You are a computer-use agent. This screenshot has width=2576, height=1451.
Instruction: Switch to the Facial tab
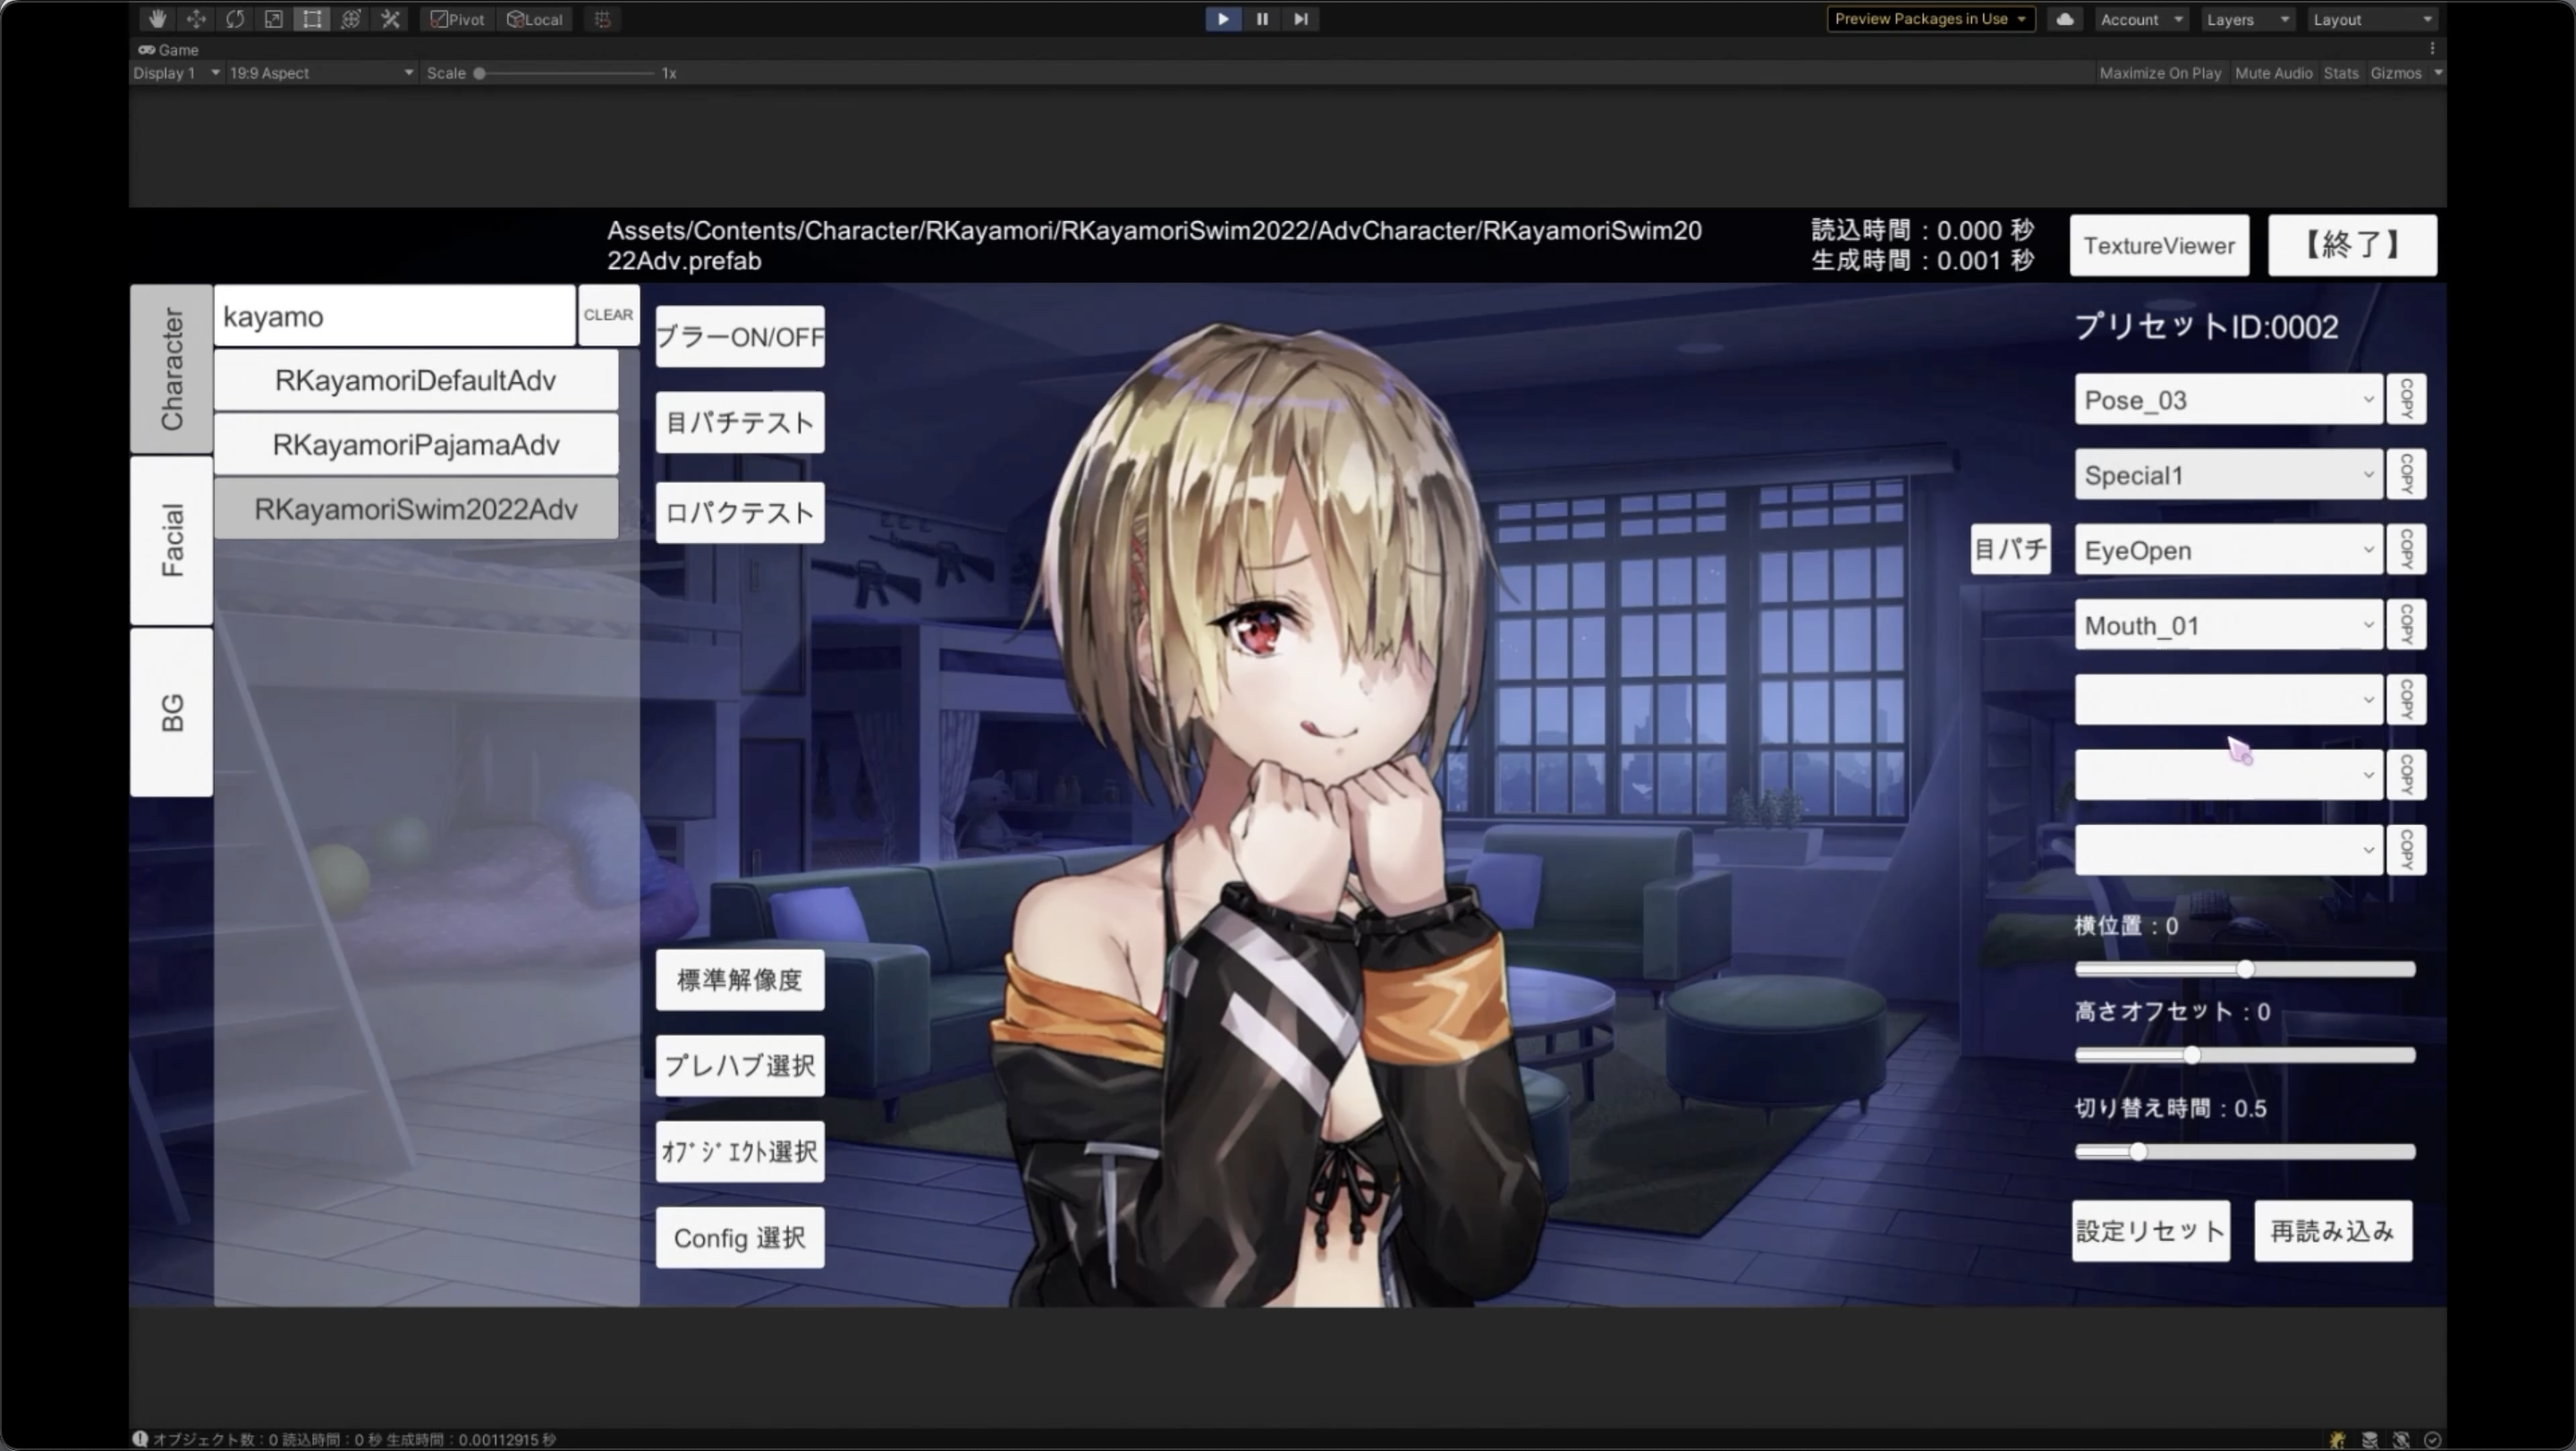tap(172, 540)
